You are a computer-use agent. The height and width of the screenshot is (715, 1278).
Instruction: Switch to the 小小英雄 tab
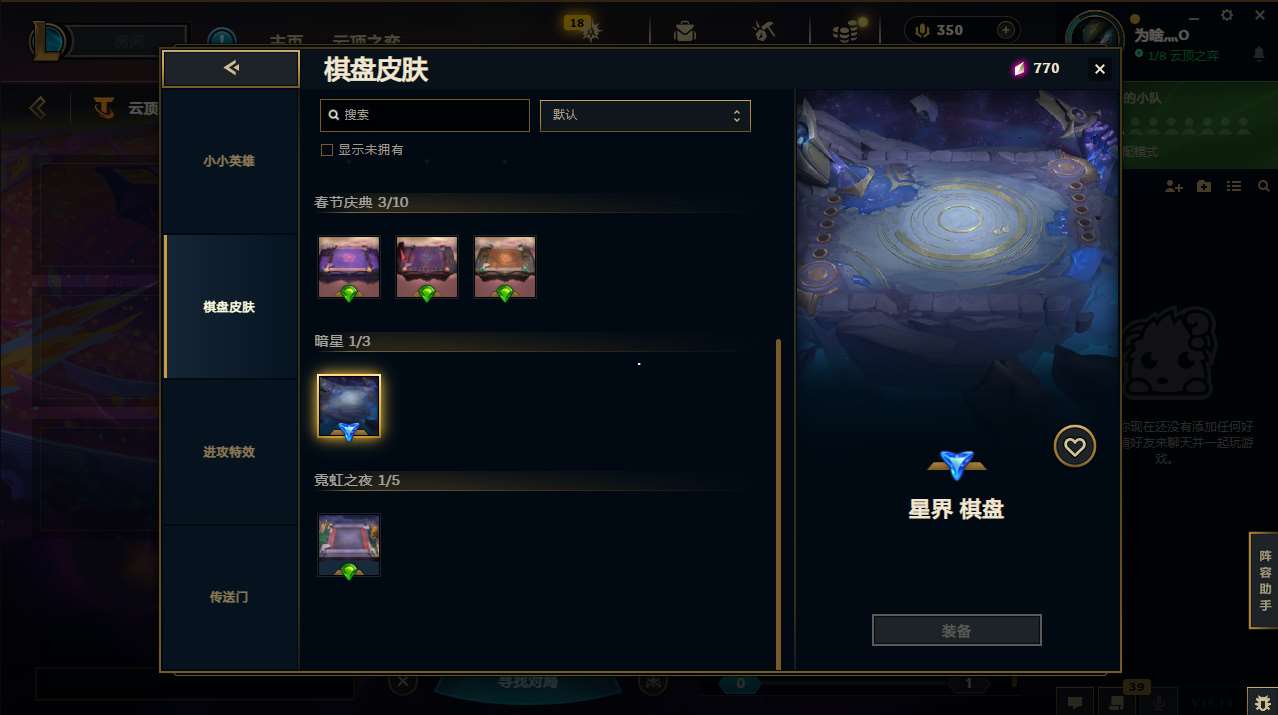click(x=229, y=161)
